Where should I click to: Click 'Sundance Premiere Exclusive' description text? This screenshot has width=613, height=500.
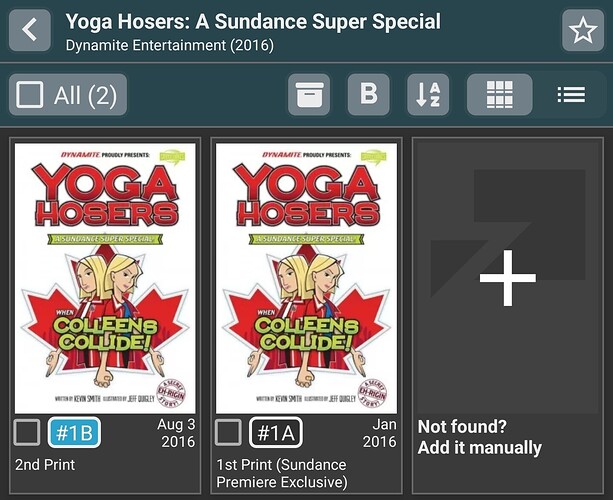point(282,473)
